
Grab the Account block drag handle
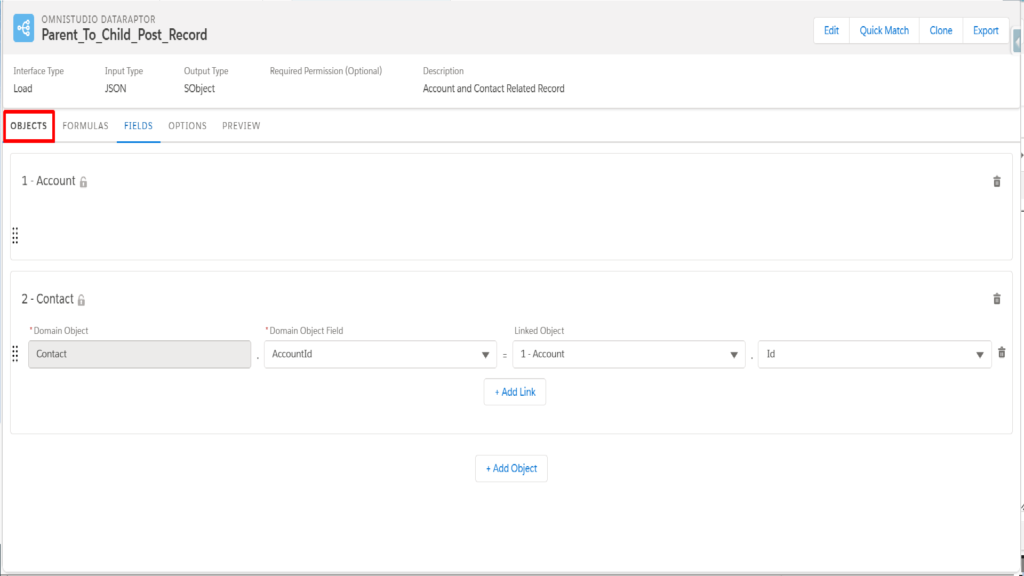pyautogui.click(x=15, y=235)
